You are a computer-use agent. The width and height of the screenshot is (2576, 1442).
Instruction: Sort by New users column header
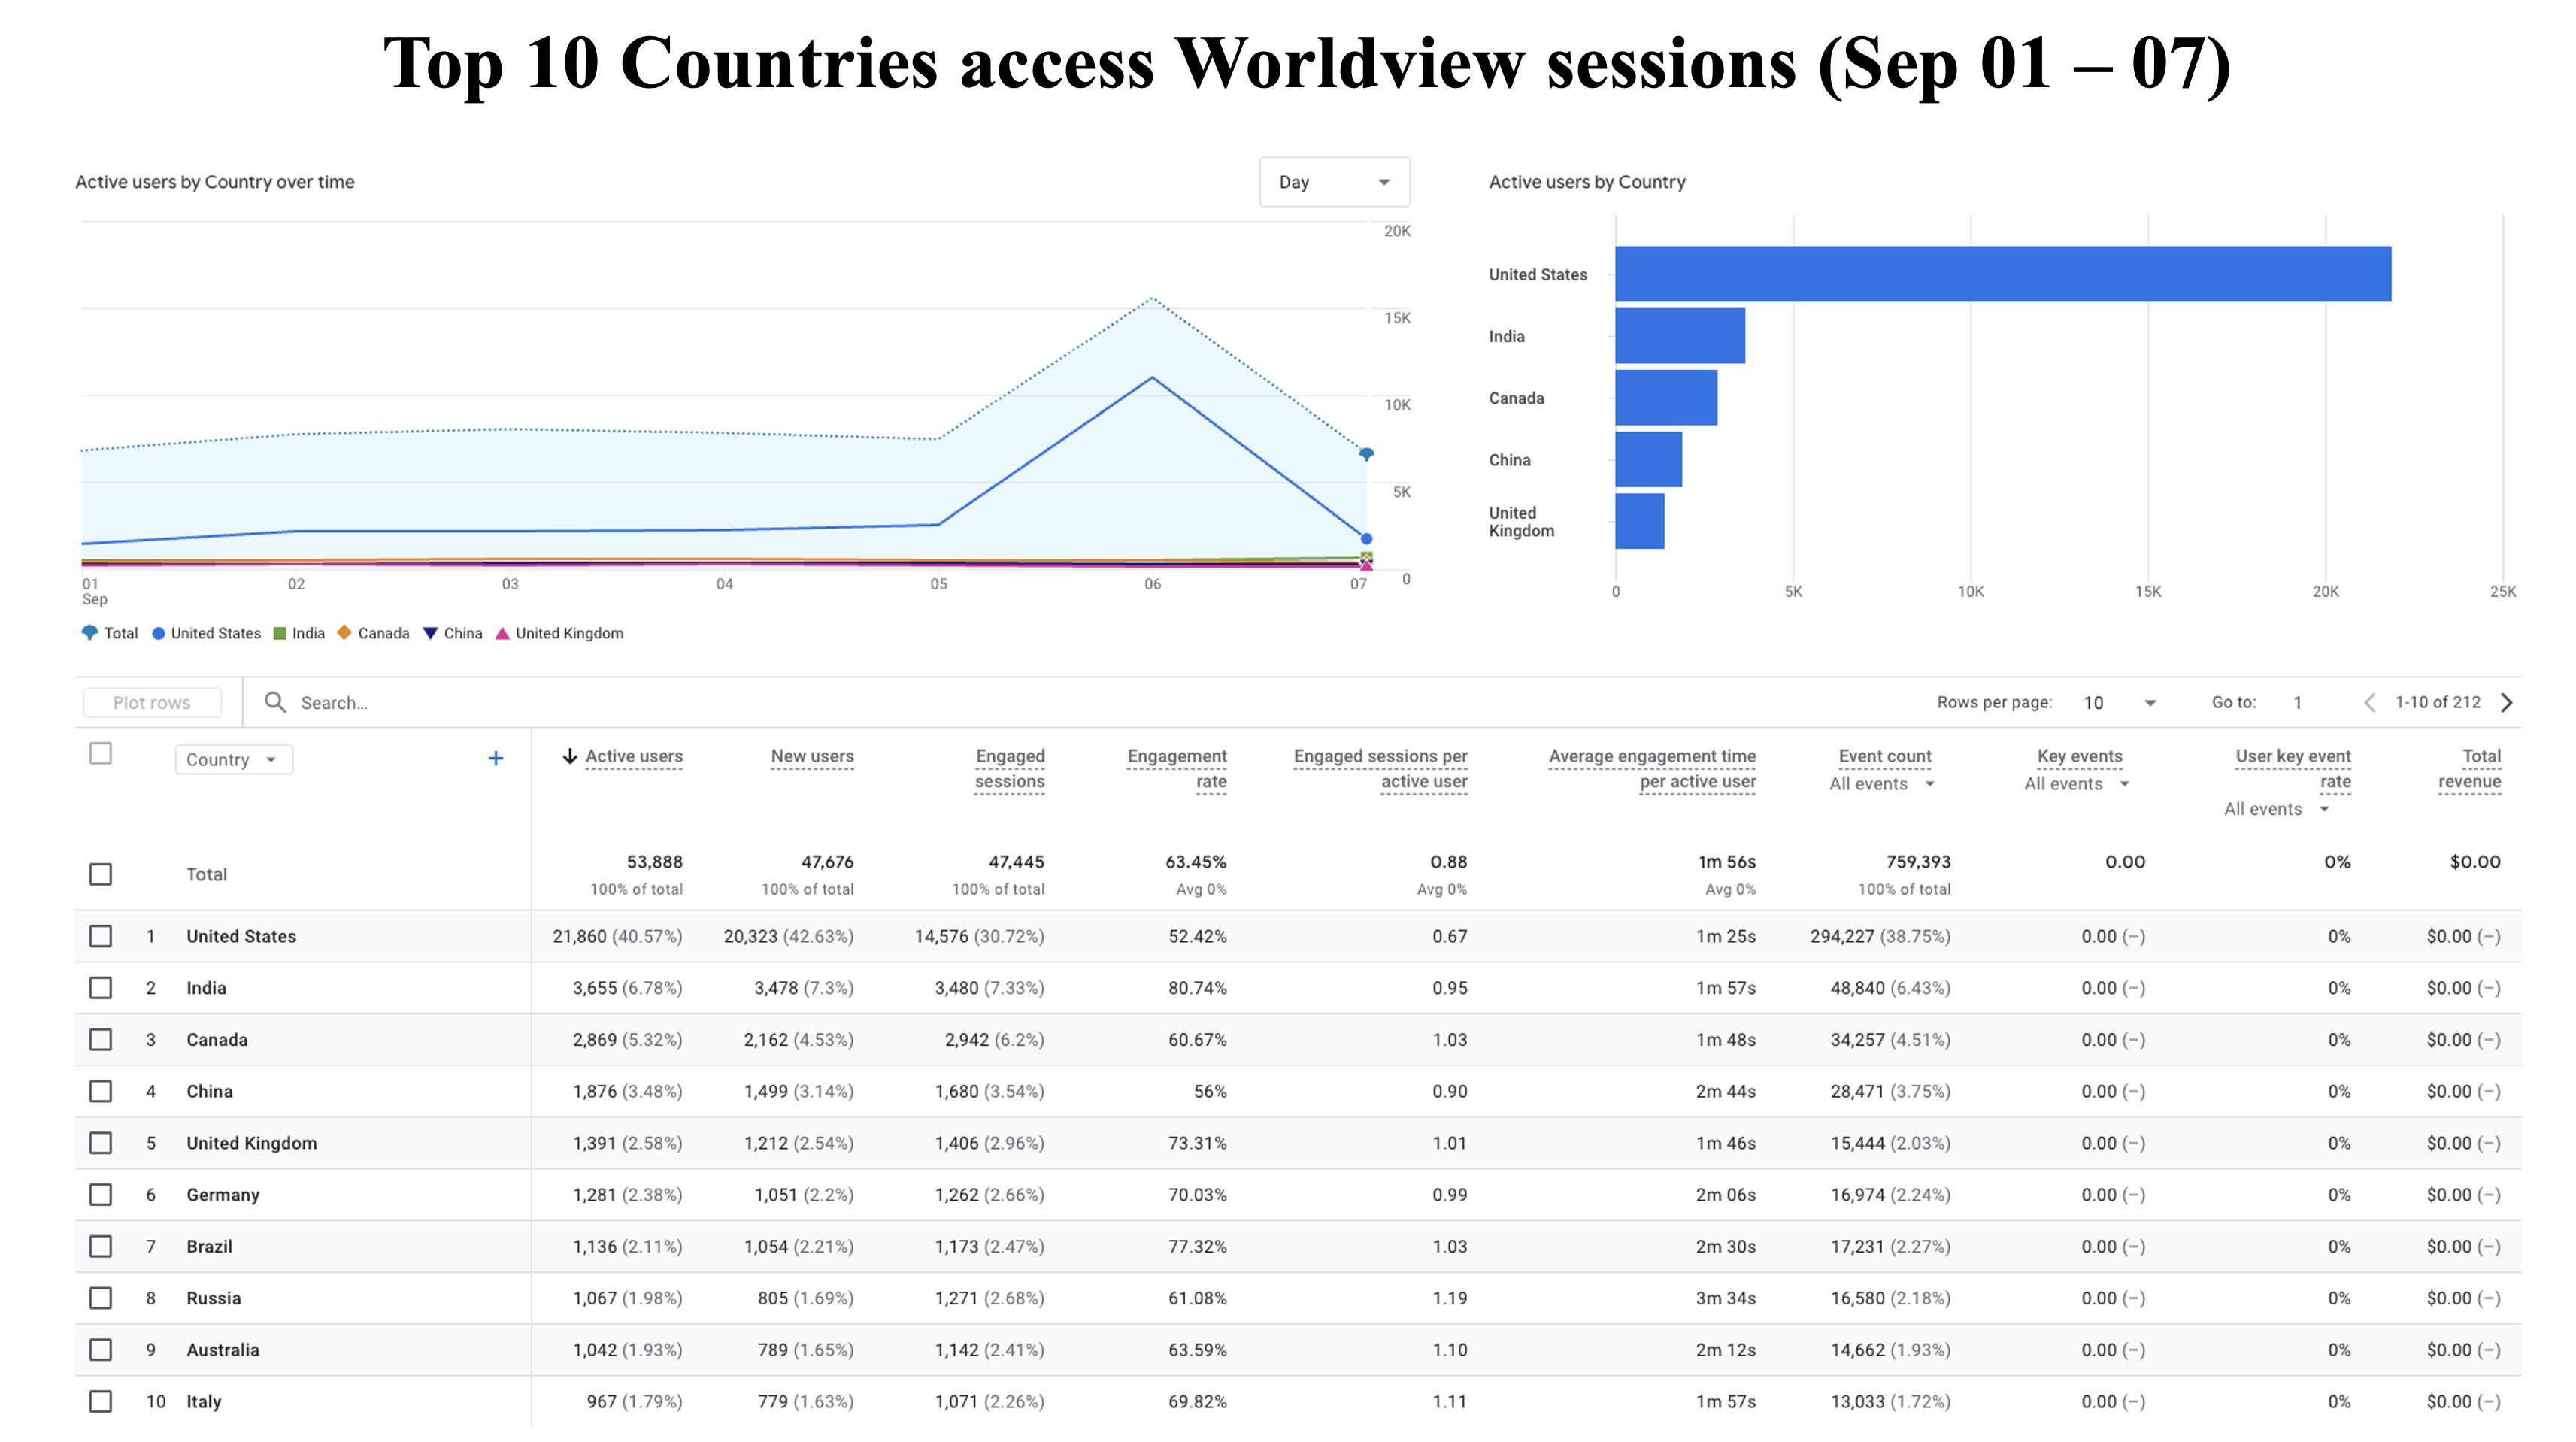tap(812, 756)
